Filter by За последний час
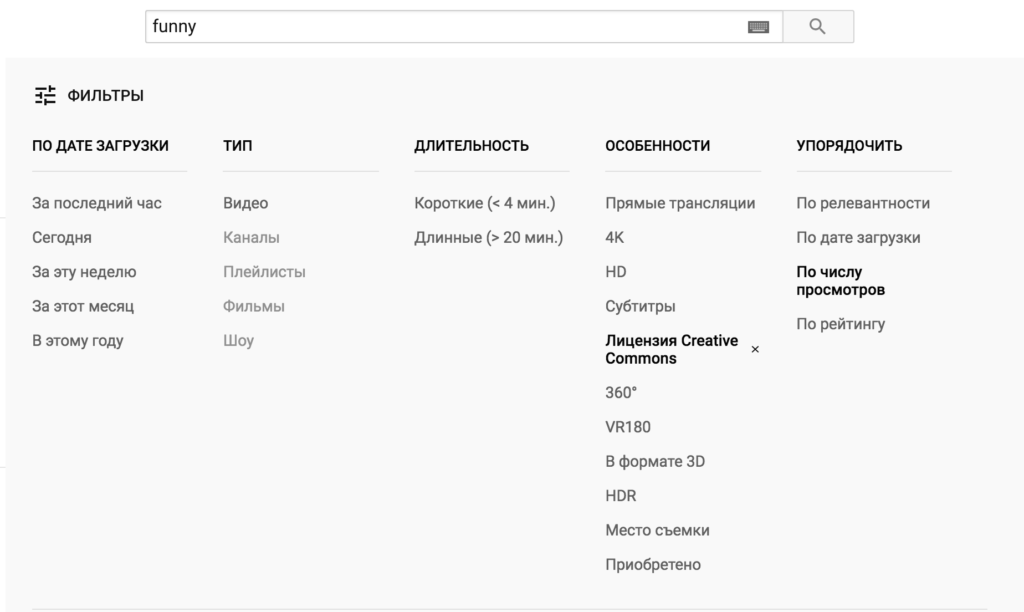This screenshot has width=1024, height=612. pos(97,203)
